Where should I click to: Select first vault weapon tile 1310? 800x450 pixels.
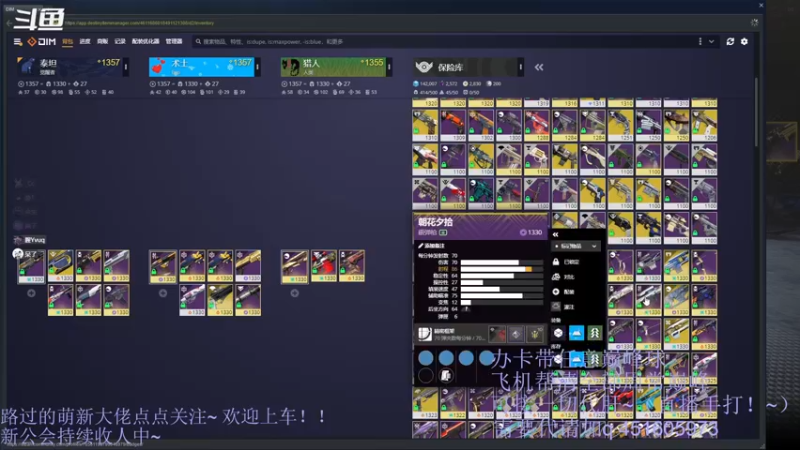[x=425, y=126]
